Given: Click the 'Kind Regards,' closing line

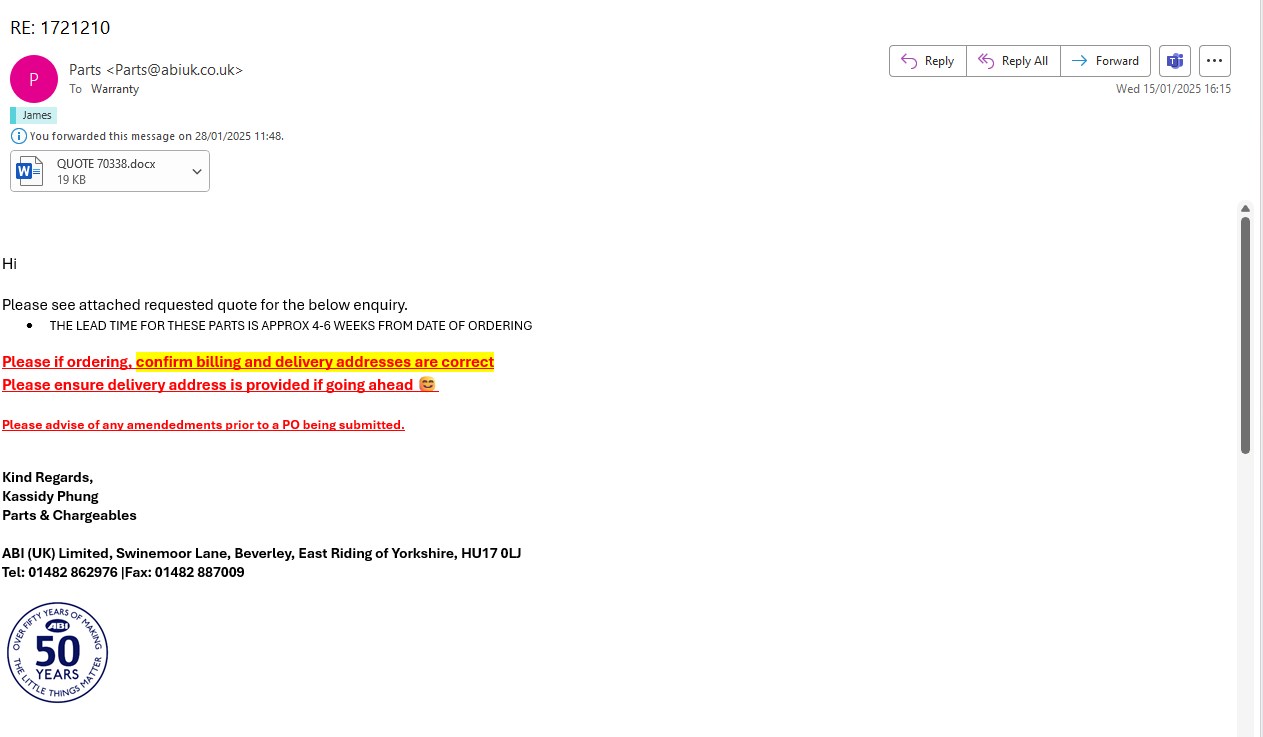Looking at the screenshot, I should click(x=47, y=477).
